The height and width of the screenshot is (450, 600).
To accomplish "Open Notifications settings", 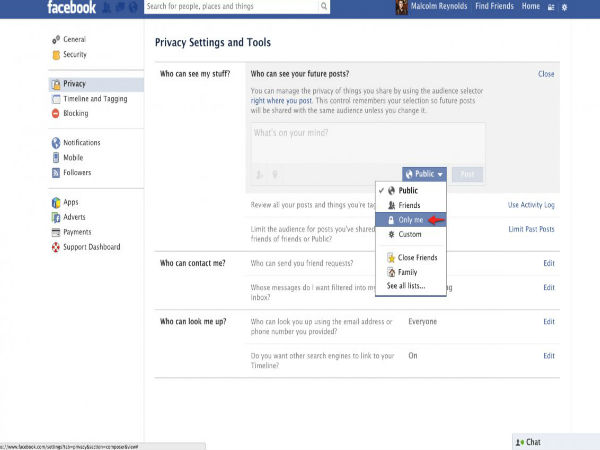I will 82,143.
